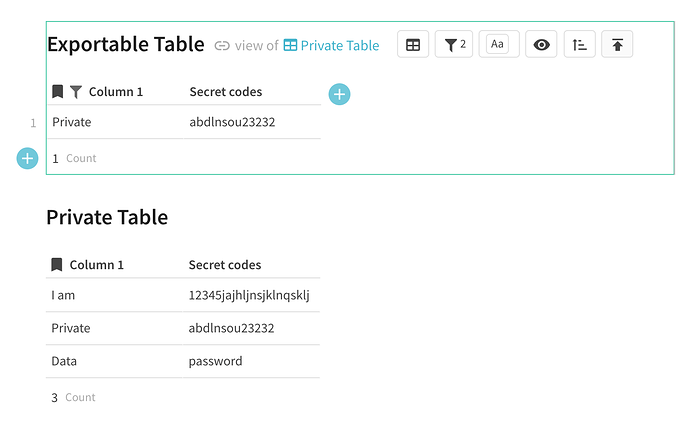
Task: Click the Private Table heading
Action: [x=107, y=217]
